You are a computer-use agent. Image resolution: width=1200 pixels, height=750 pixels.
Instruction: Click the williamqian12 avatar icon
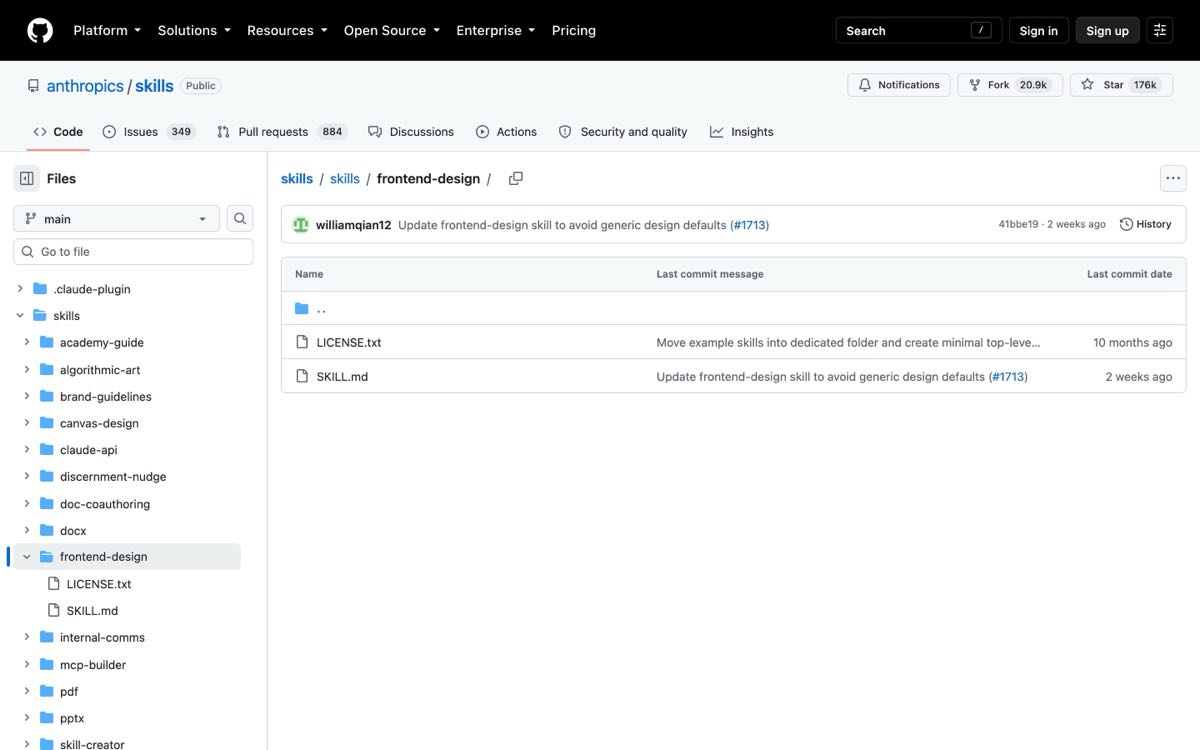coord(301,225)
